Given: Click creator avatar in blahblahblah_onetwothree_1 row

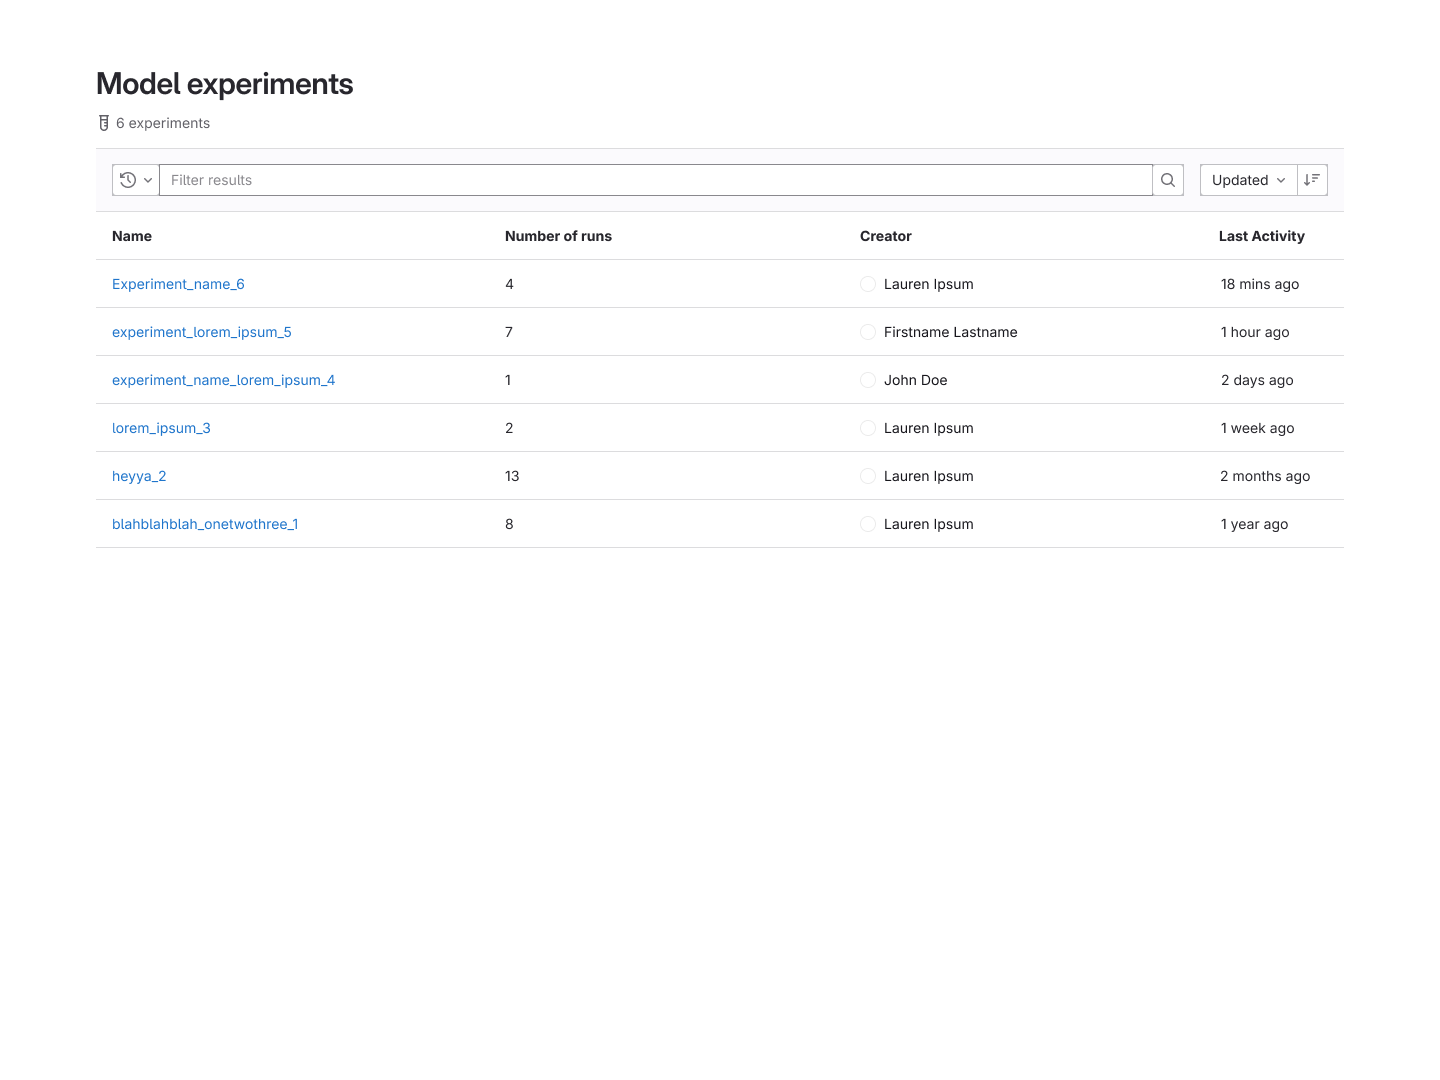Looking at the screenshot, I should coord(868,524).
